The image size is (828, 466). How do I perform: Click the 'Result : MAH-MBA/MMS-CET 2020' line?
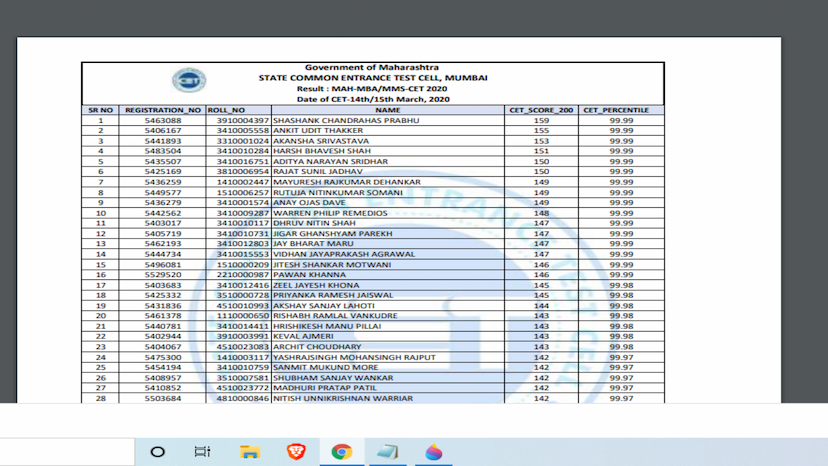372,89
